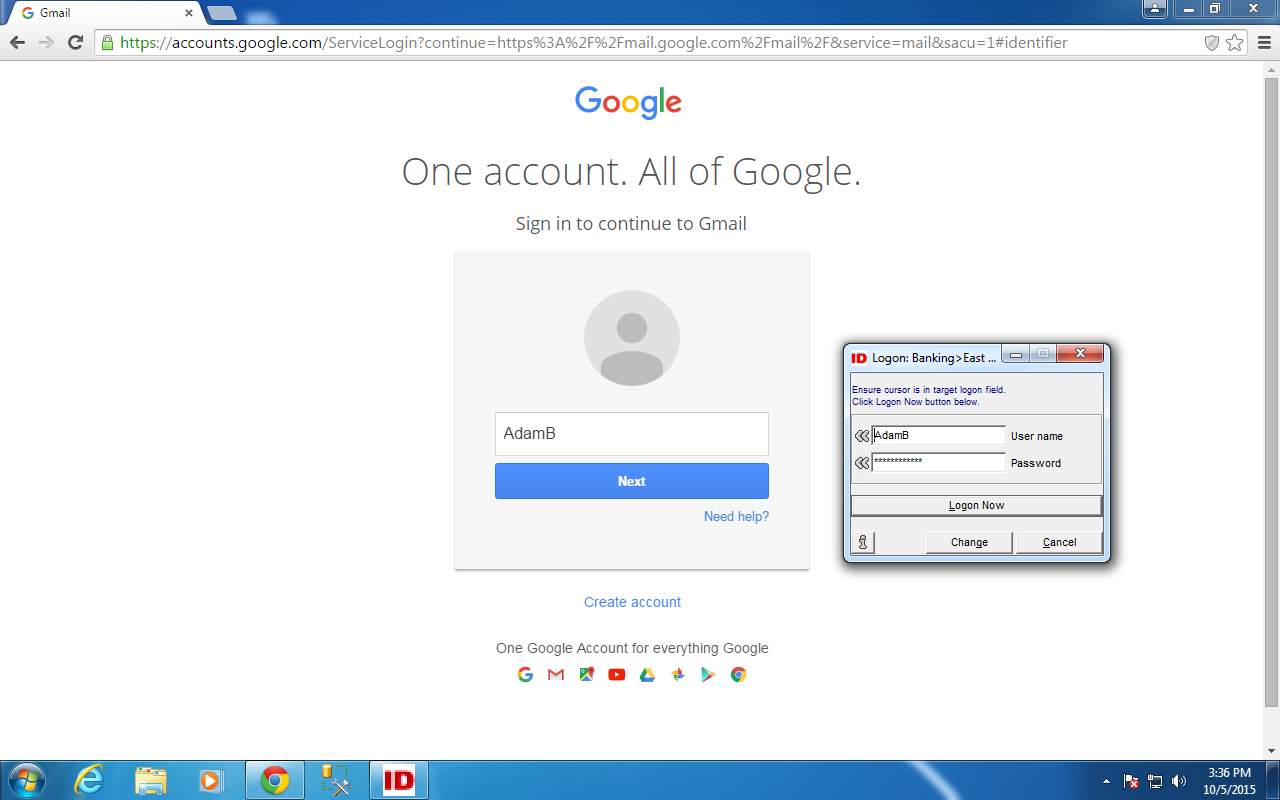Reload the page with refresh icon
Image resolution: width=1280 pixels, height=800 pixels.
tap(75, 42)
